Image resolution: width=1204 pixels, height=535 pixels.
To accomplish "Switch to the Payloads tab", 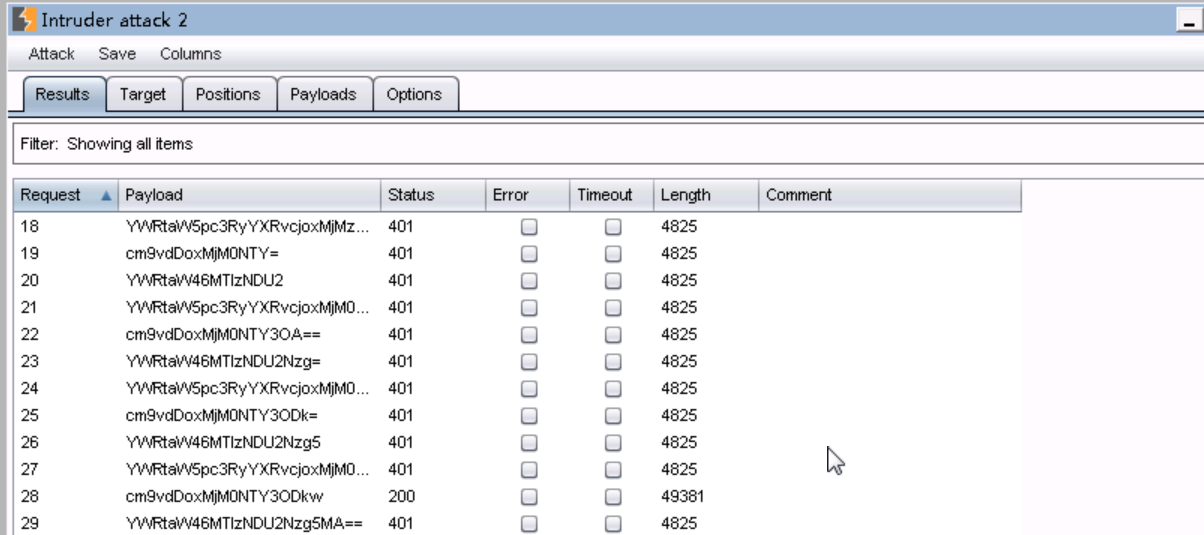I will 323,94.
